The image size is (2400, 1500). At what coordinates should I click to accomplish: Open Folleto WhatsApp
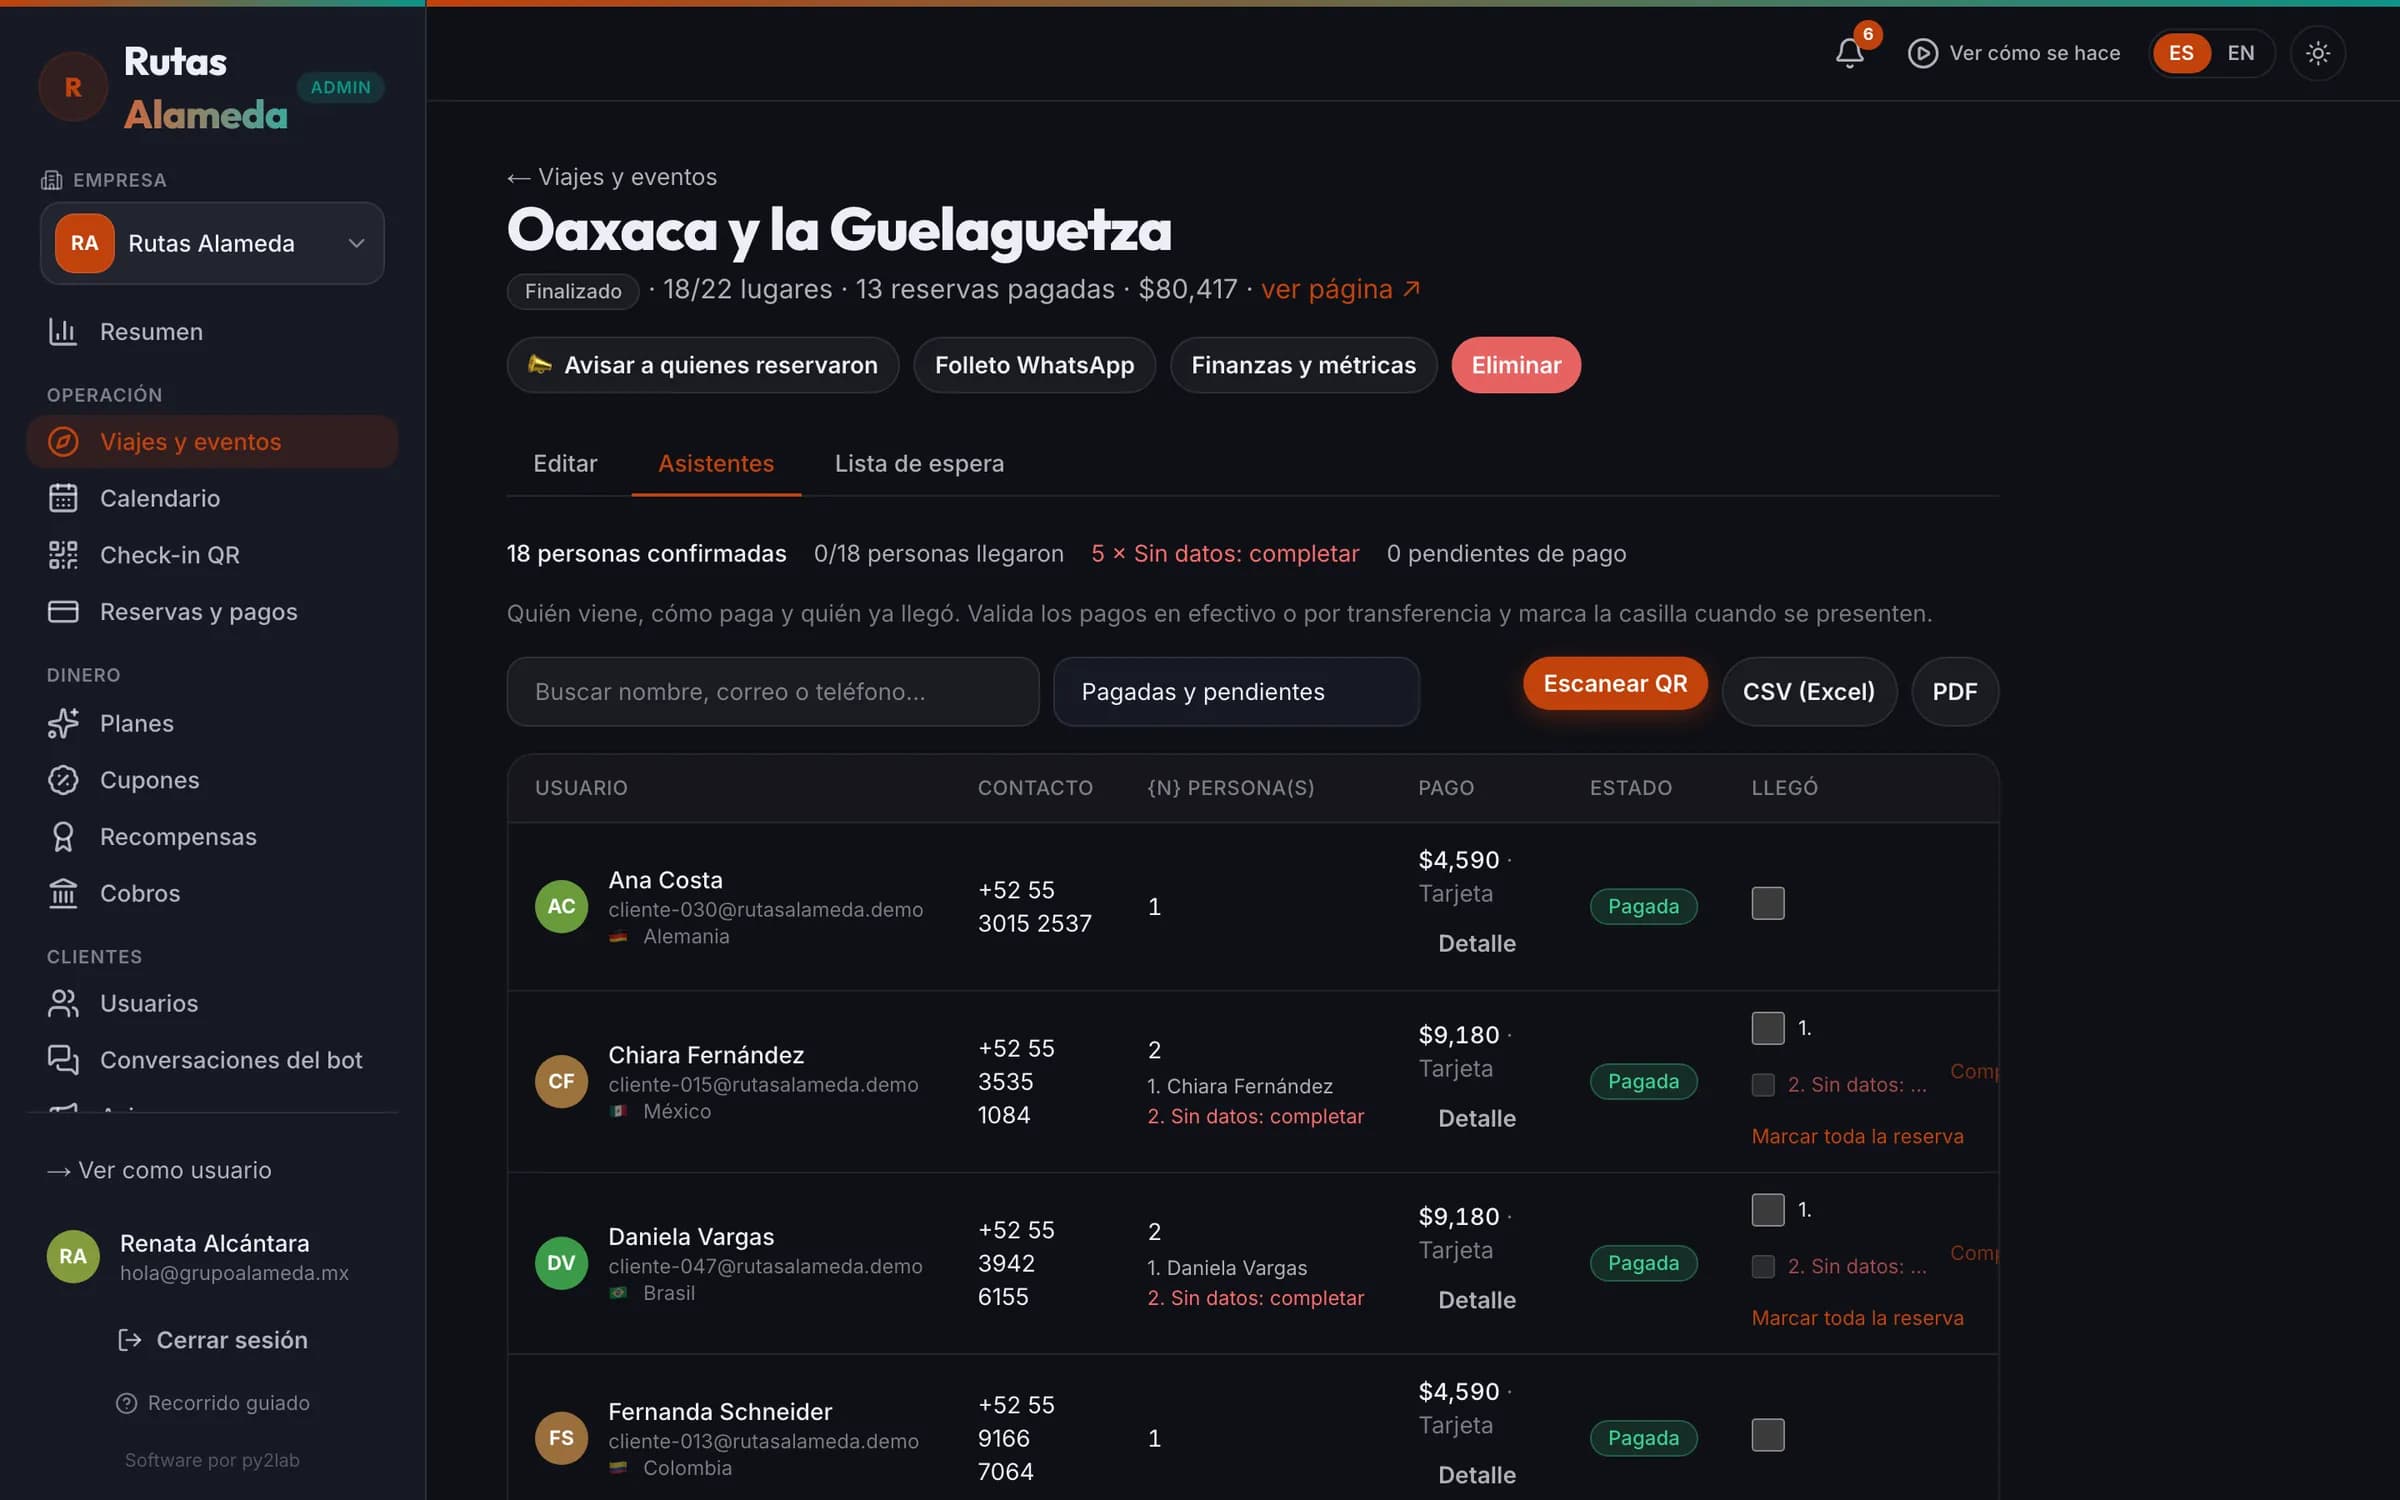click(x=1034, y=365)
